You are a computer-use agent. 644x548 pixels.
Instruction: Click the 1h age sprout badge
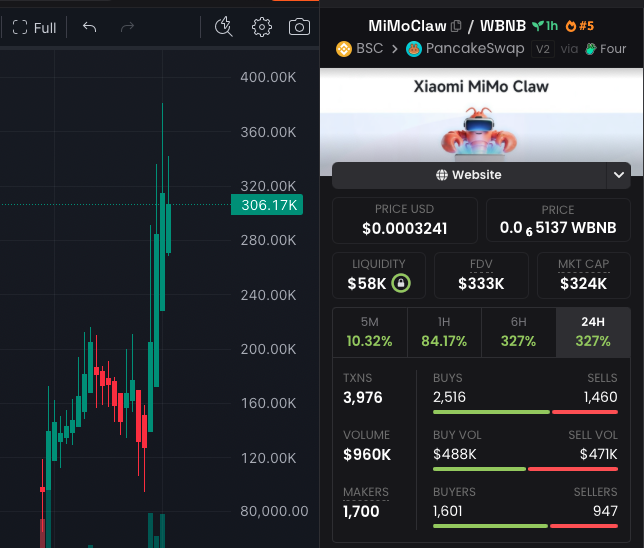click(545, 26)
